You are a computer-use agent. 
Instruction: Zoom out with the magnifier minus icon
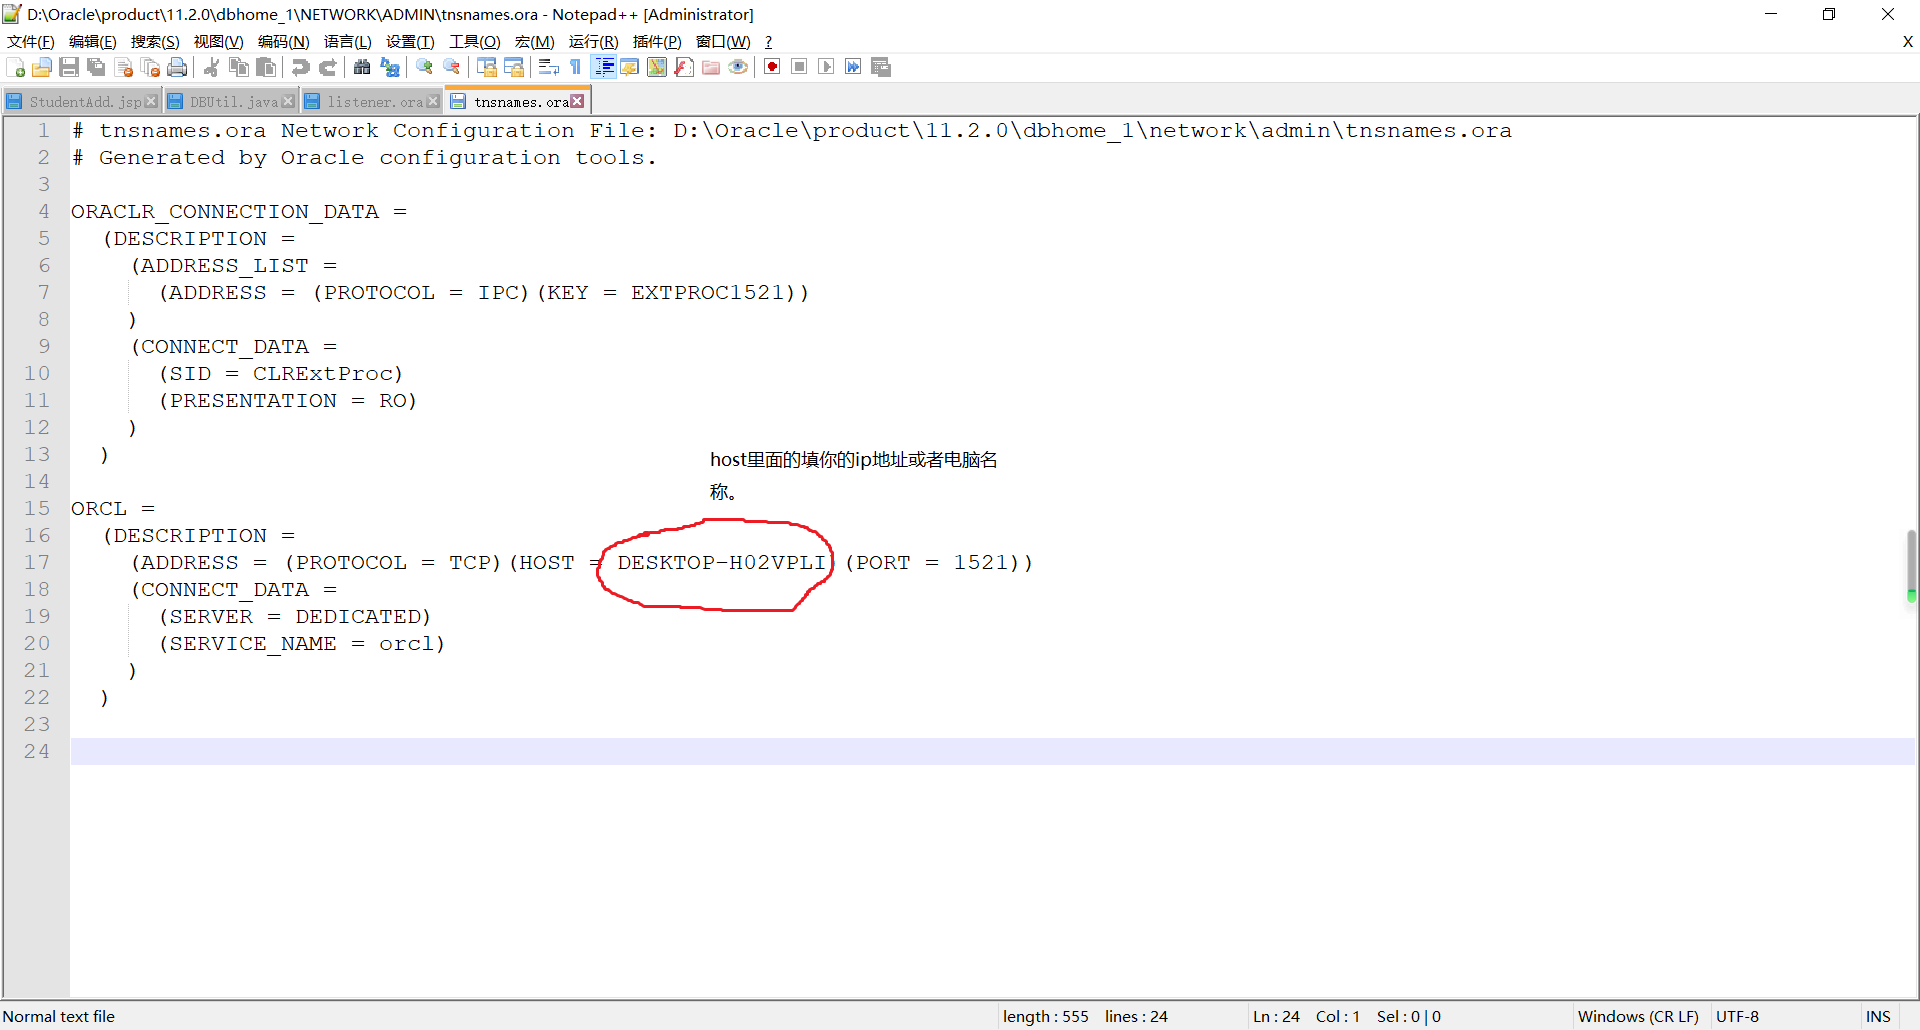(x=452, y=67)
